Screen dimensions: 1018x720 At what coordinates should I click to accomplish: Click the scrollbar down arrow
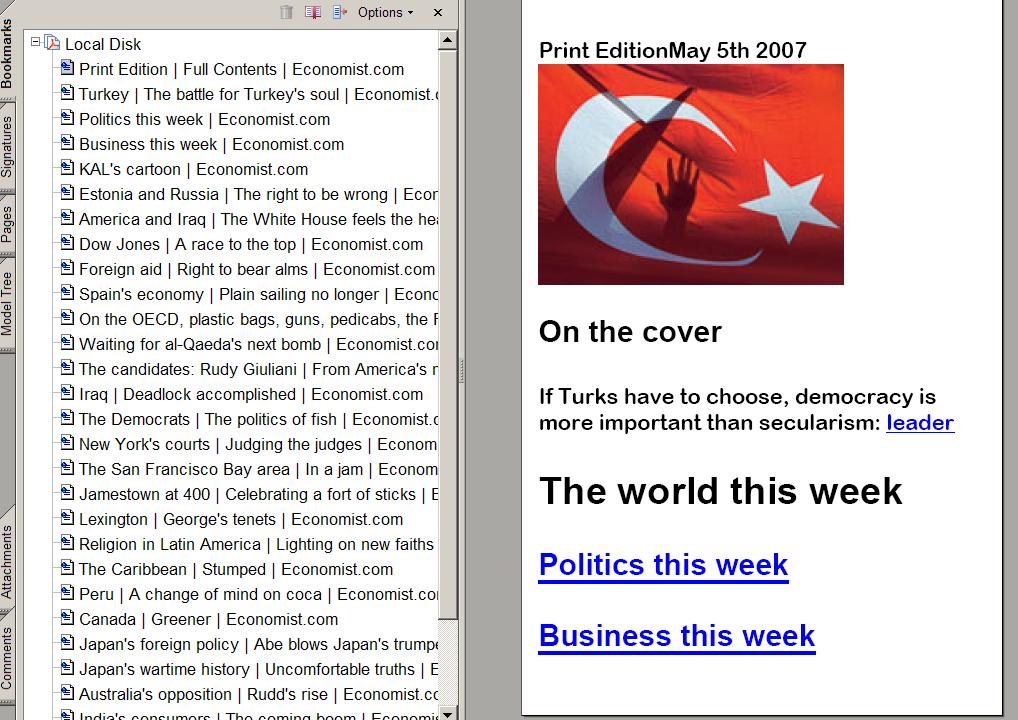(447, 713)
